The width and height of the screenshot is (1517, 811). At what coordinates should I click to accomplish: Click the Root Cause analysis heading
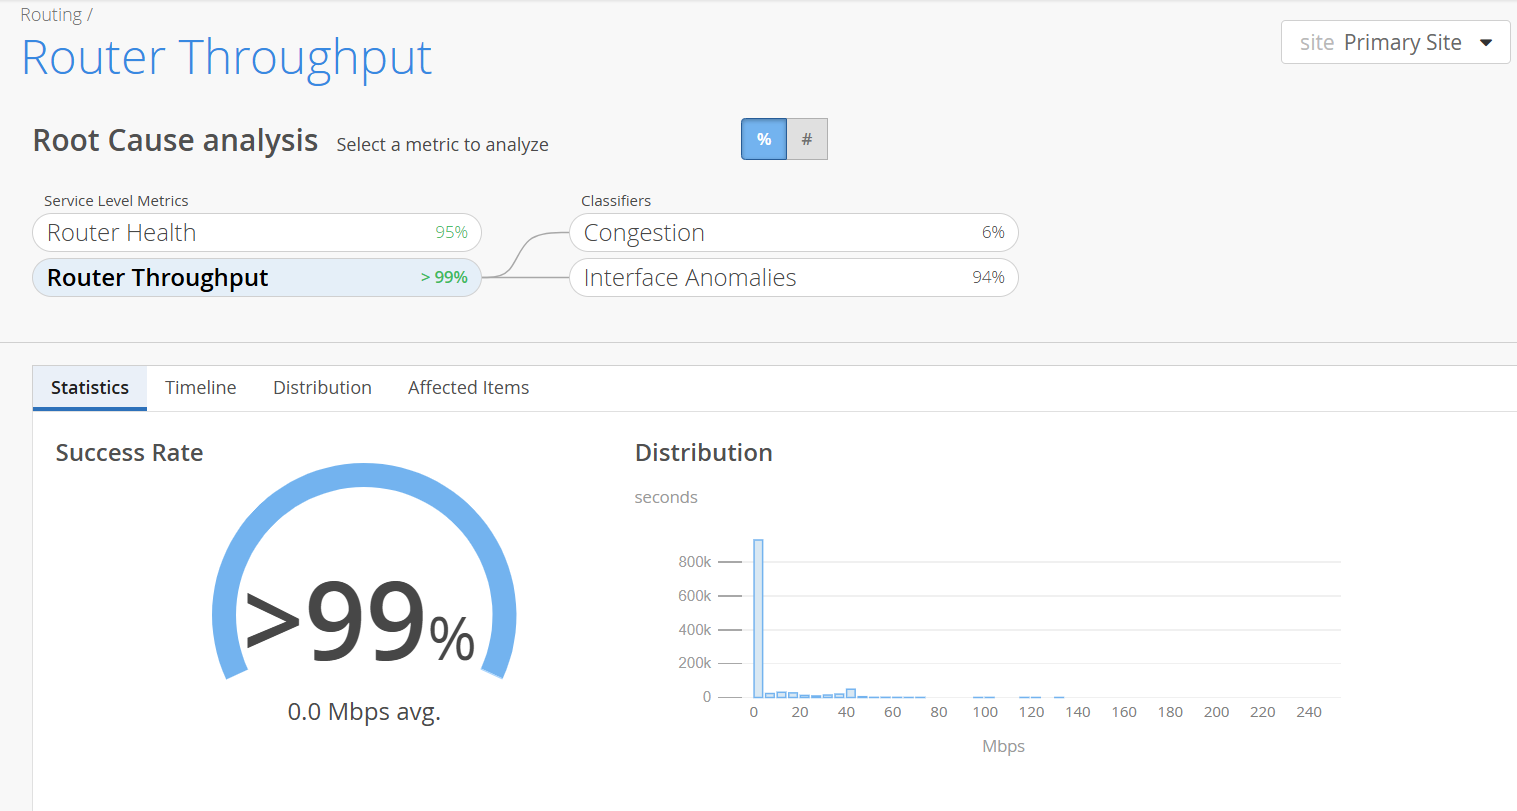[x=175, y=141]
